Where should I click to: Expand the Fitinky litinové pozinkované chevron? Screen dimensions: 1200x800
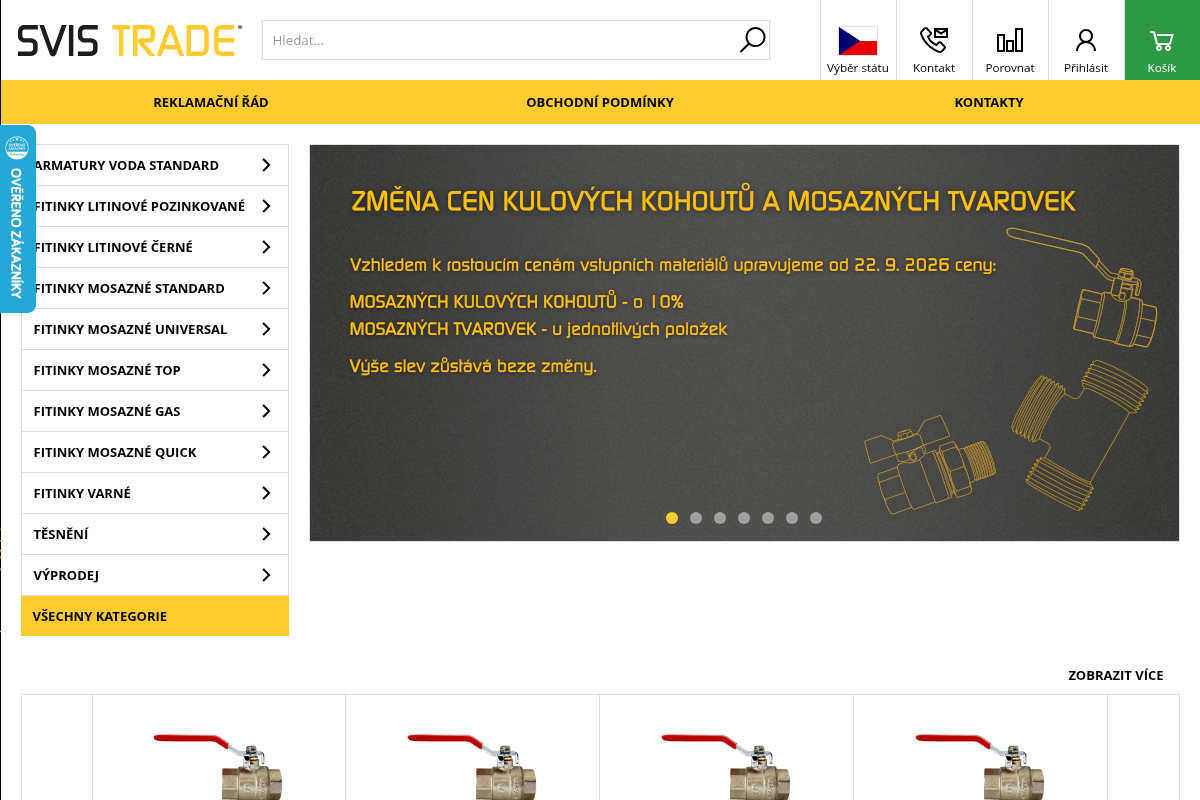(266, 206)
